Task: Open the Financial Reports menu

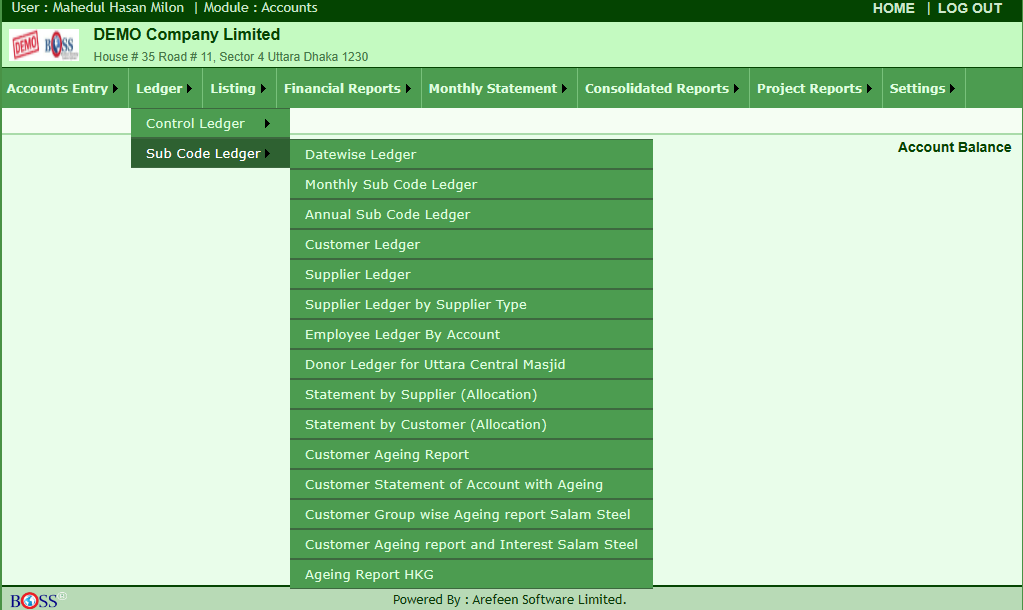Action: tap(348, 88)
